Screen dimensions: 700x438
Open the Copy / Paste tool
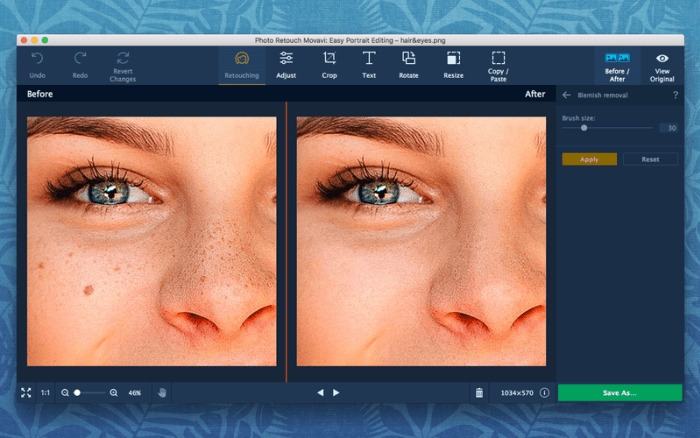(498, 67)
